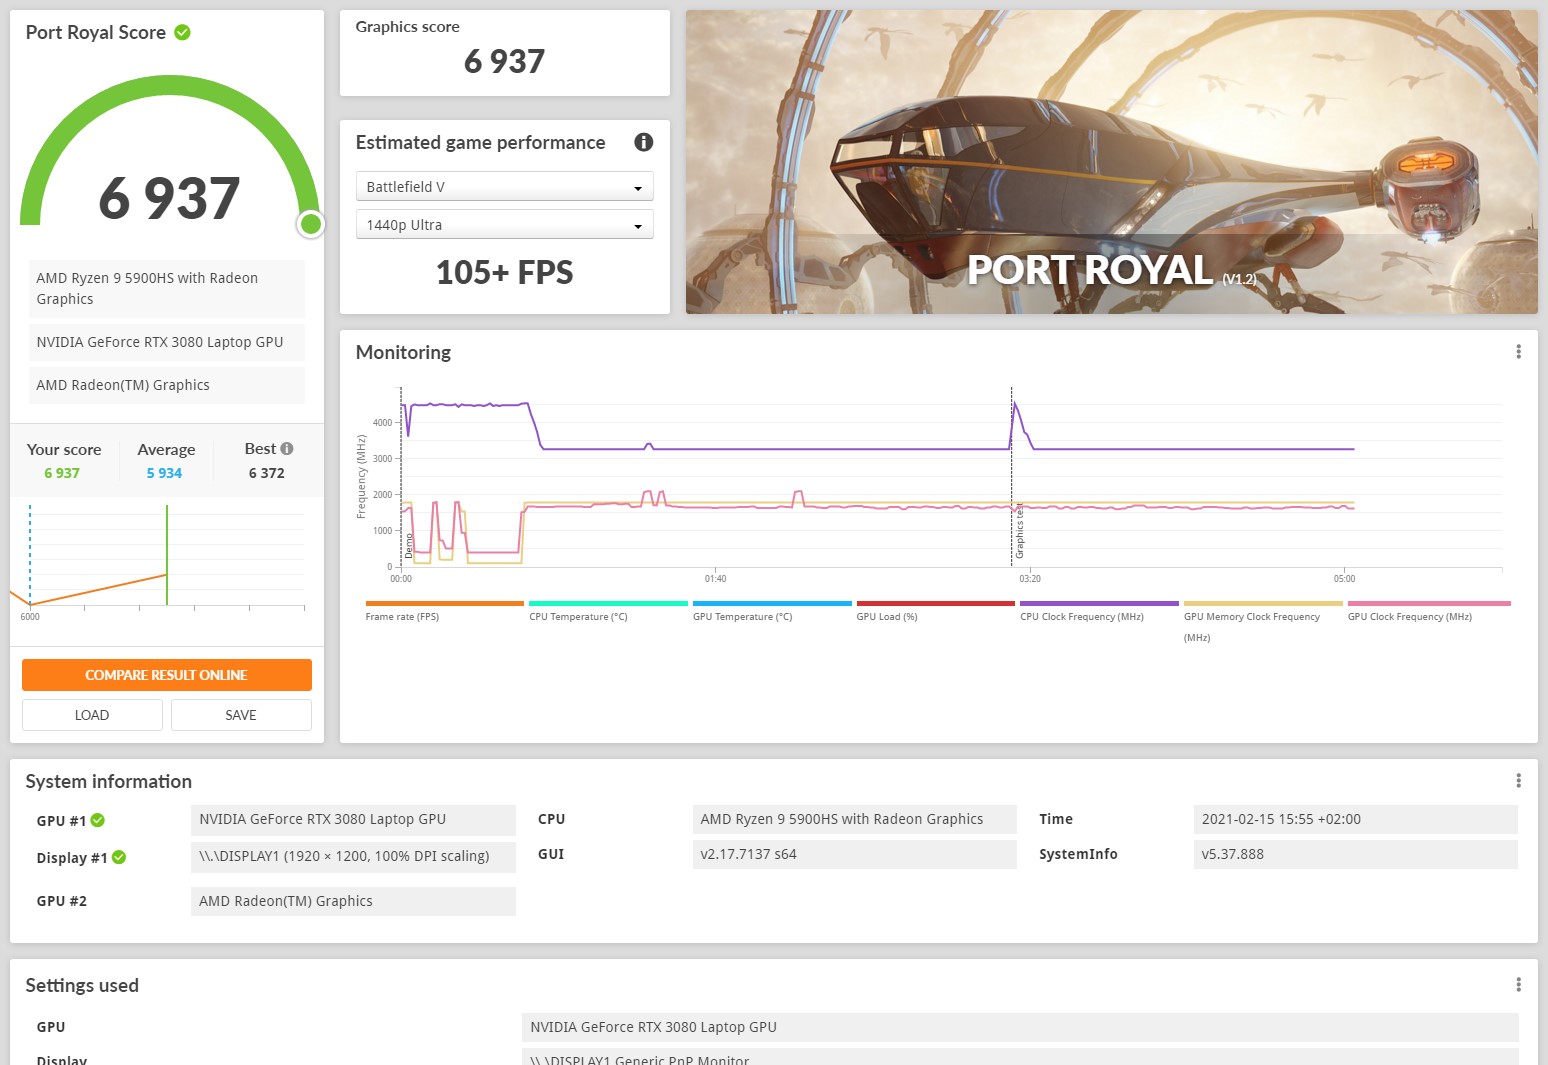The height and width of the screenshot is (1065, 1548).
Task: Click the Time value 2021-02-15 15:55 +02:00
Action: [1355, 819]
